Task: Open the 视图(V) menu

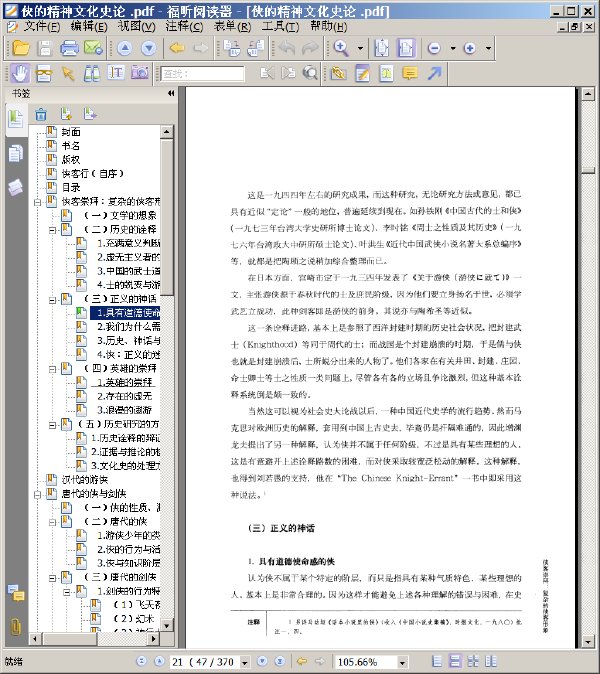Action: [136, 27]
